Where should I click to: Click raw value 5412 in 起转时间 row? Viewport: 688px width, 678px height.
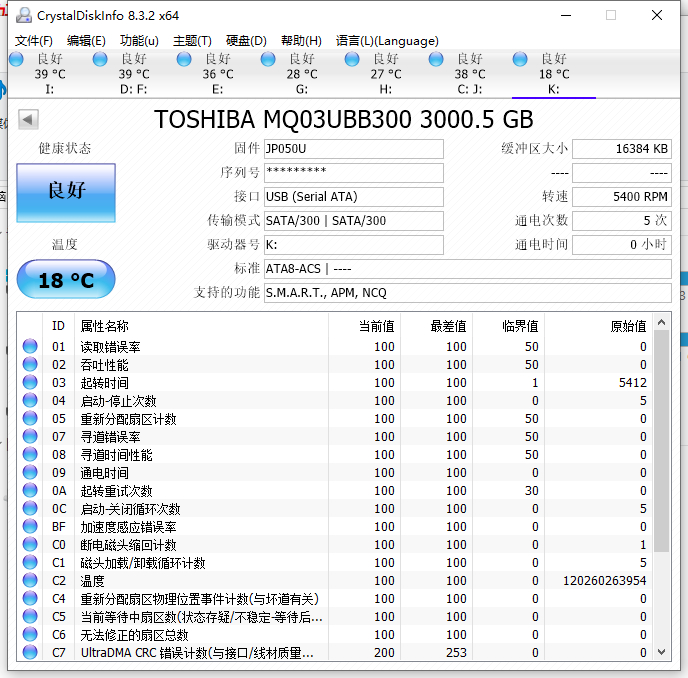[633, 383]
